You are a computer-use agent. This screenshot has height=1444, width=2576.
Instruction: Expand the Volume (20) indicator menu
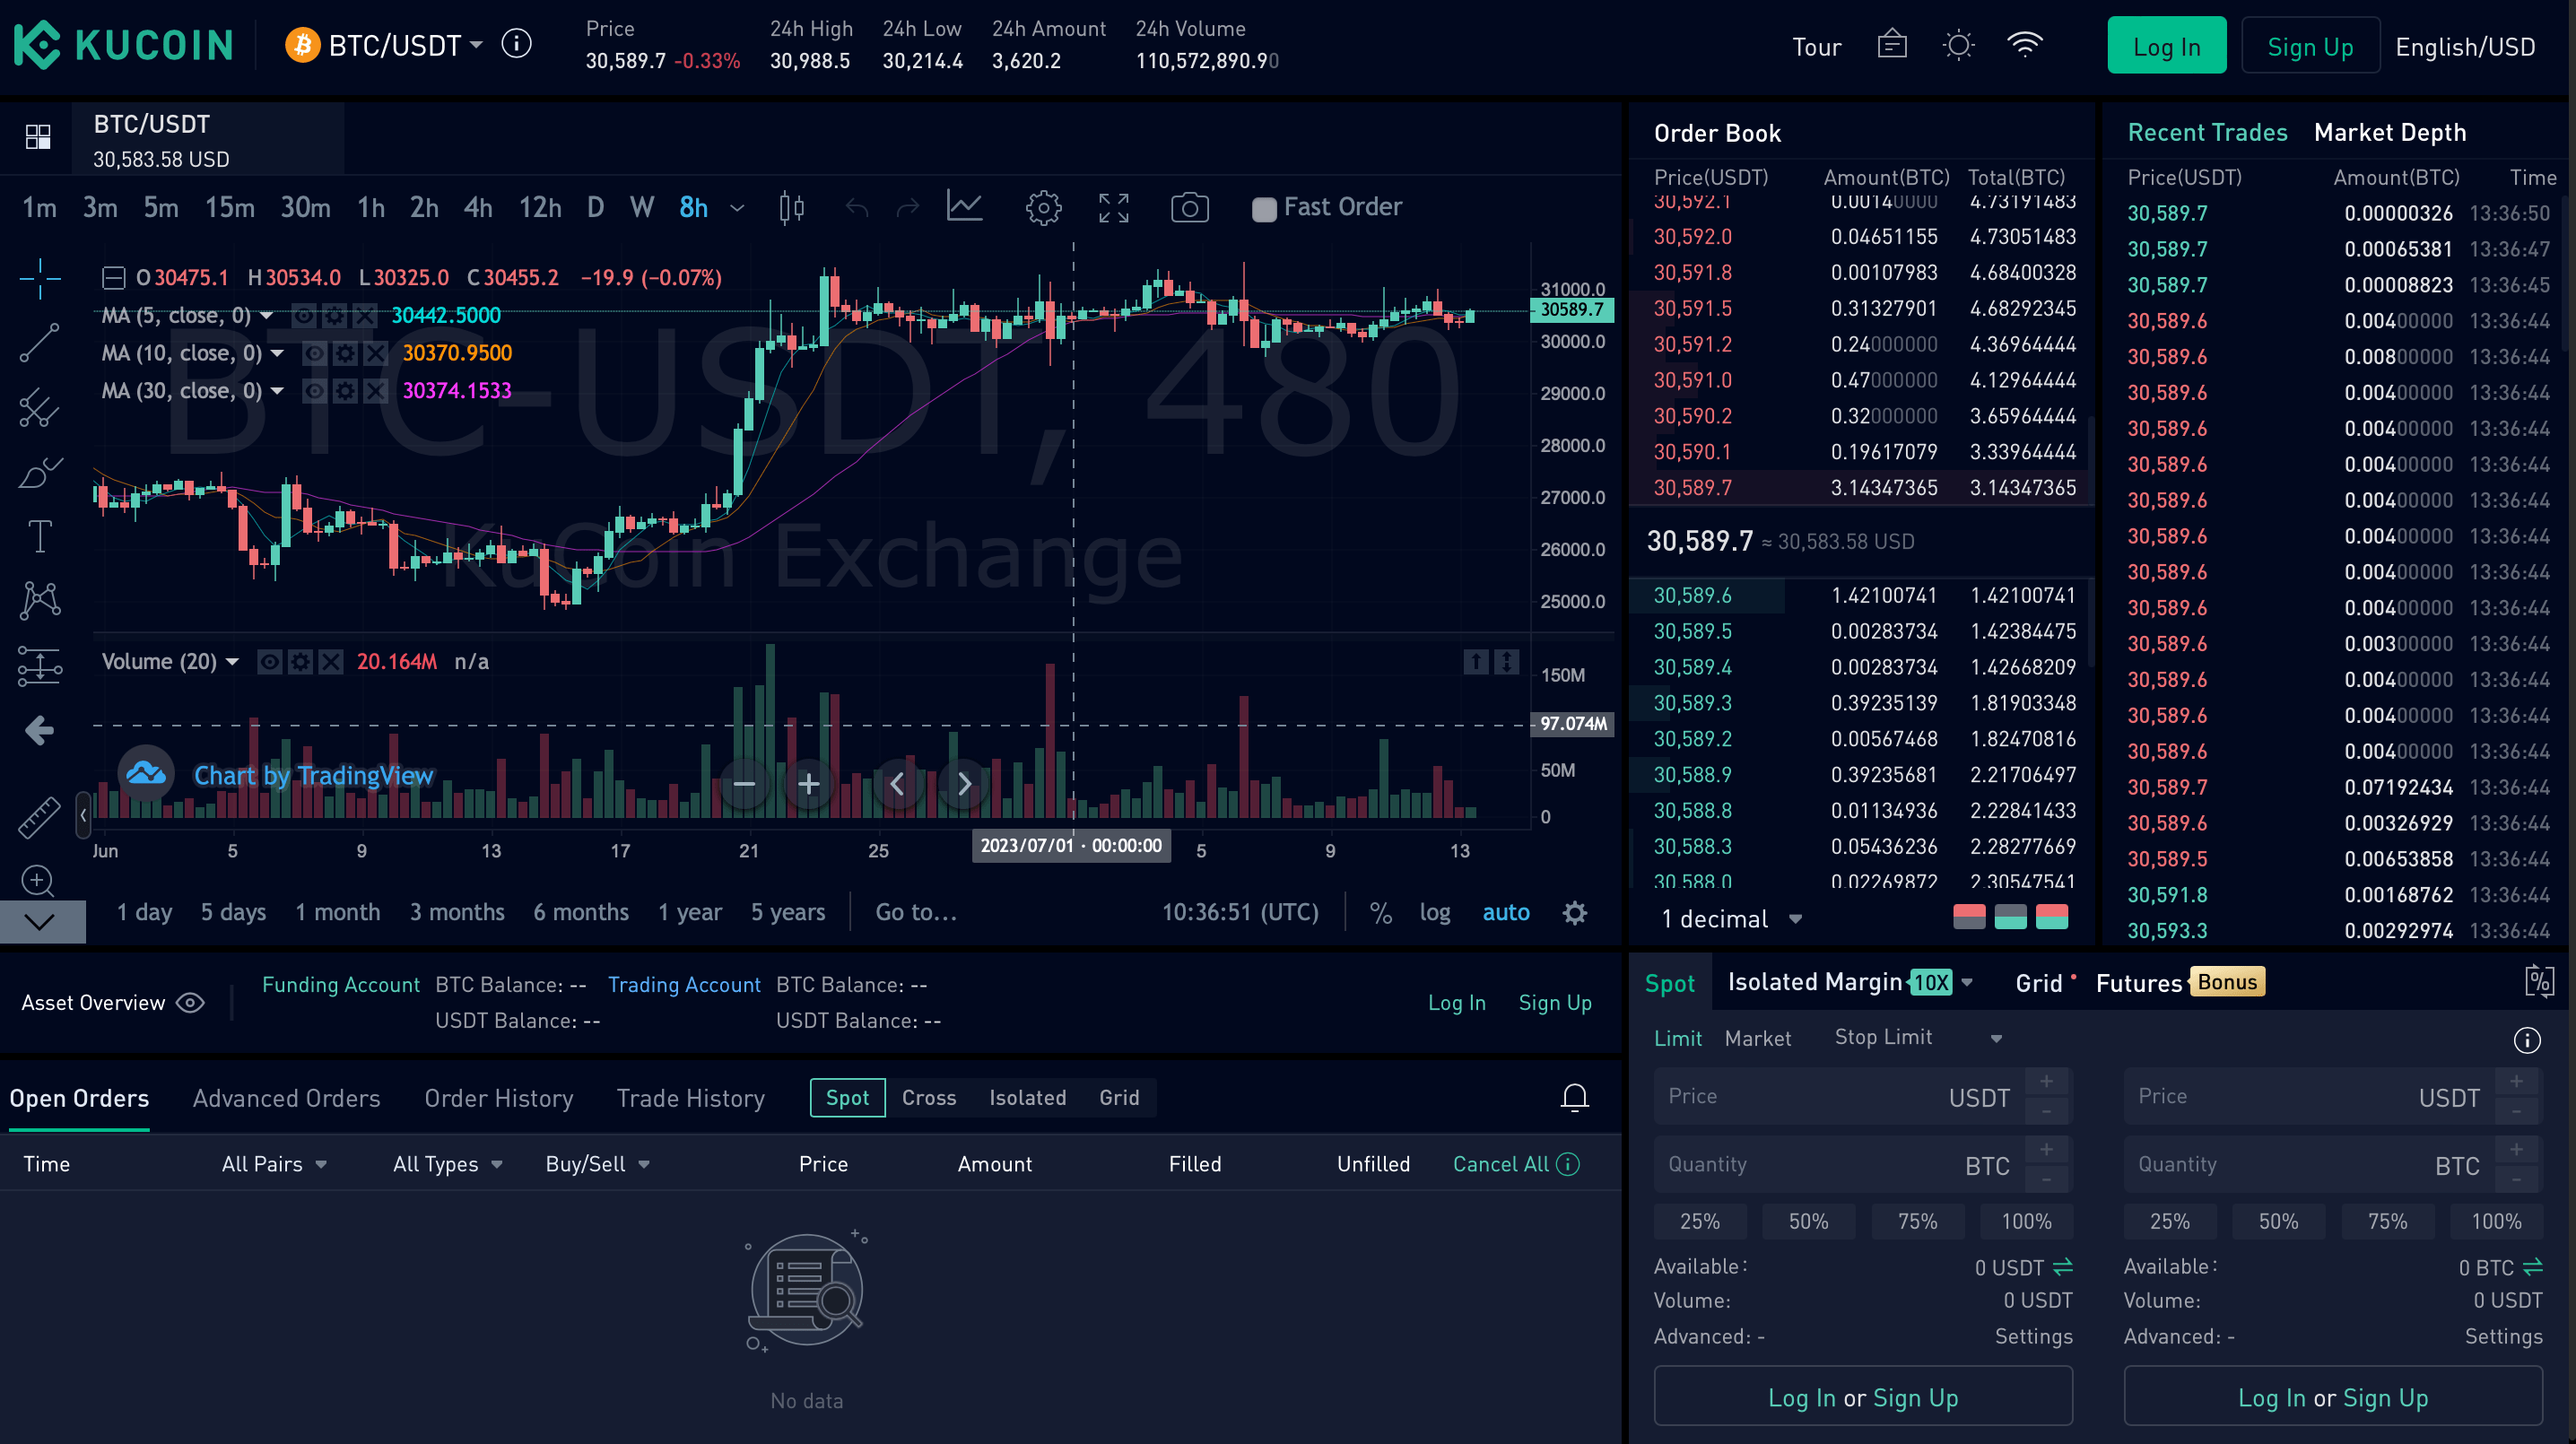(x=232, y=662)
